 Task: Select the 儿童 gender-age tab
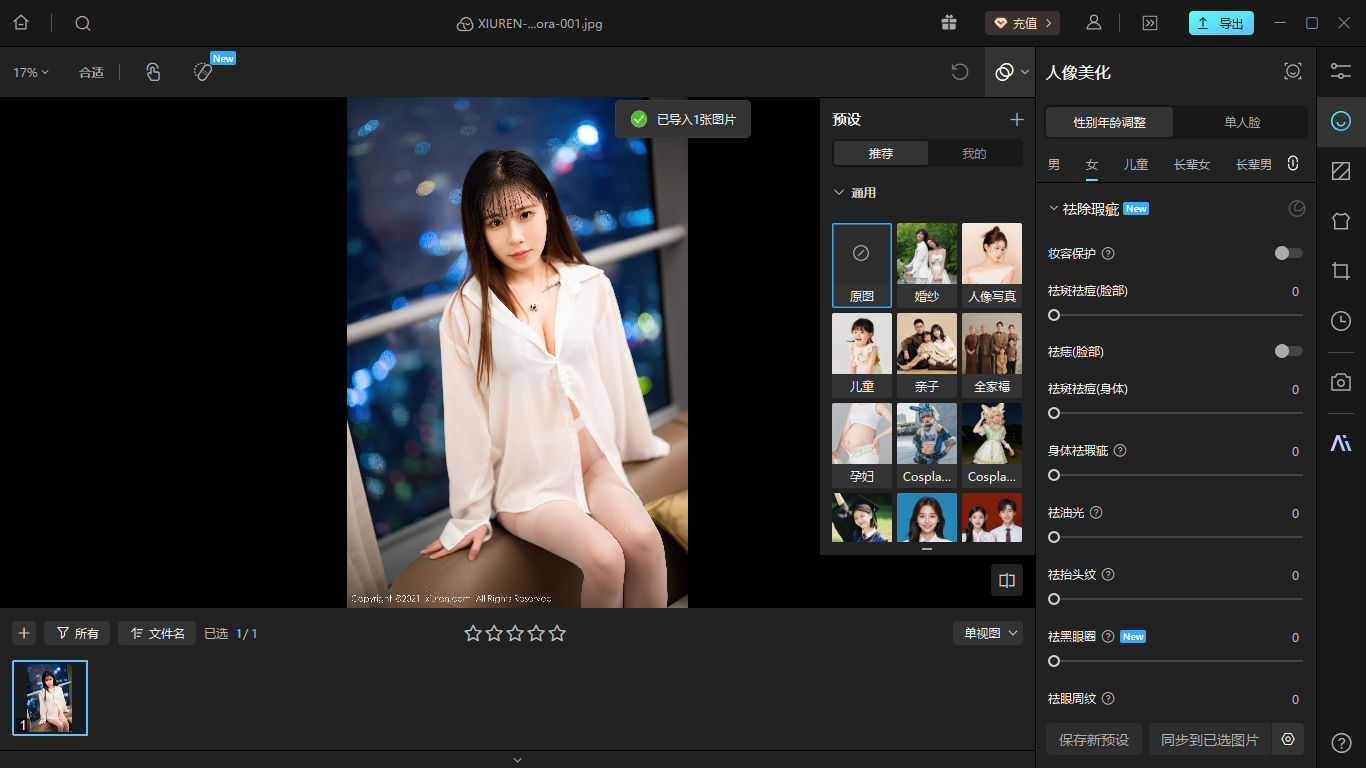(x=1135, y=164)
